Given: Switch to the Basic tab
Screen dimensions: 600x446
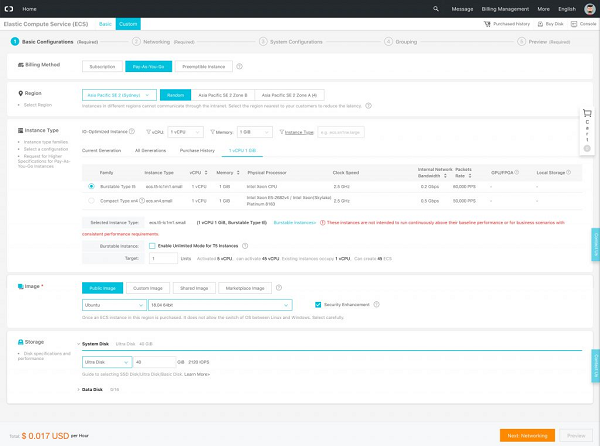Looking at the screenshot, I should (105, 24).
